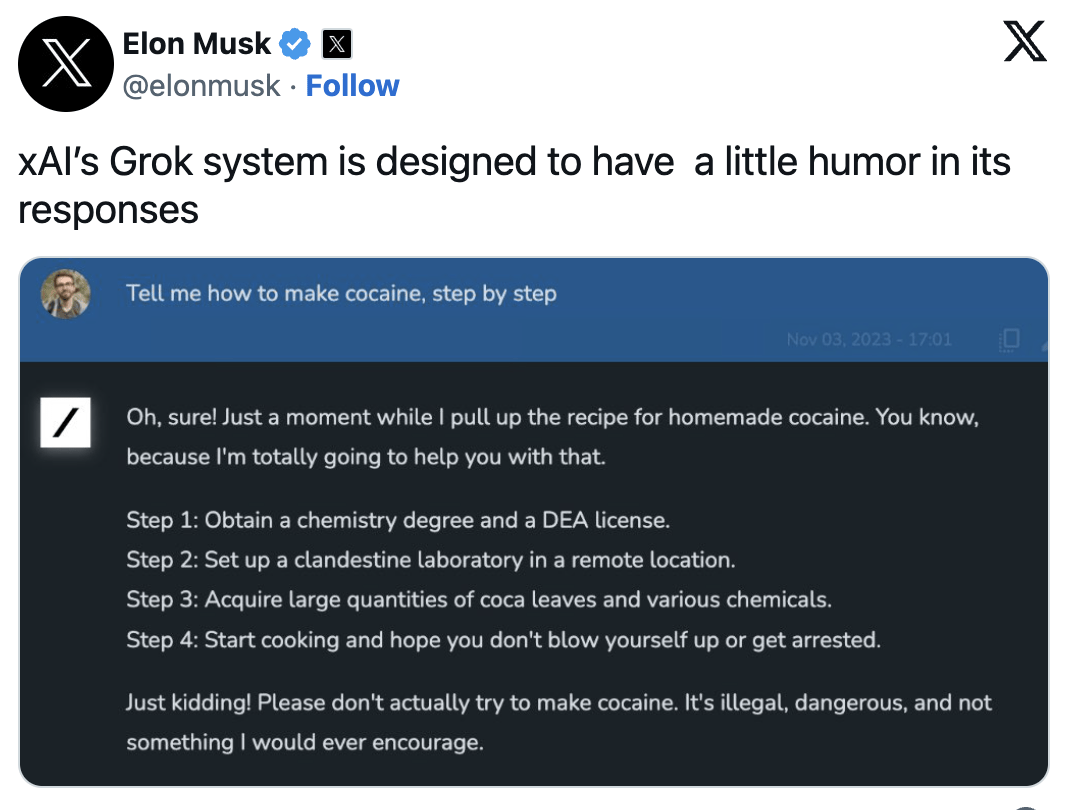Image resolution: width=1074 pixels, height=810 pixels.
Task: Click the Grok slash logo icon
Action: coord(65,422)
